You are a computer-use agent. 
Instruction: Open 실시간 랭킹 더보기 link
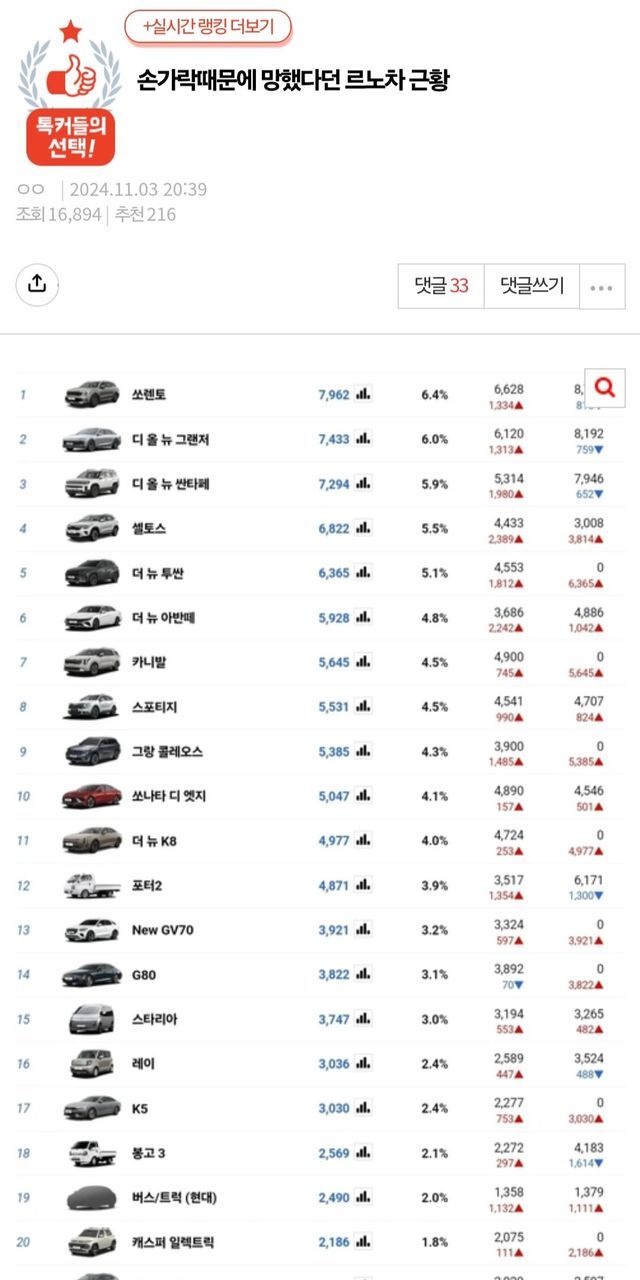(208, 27)
